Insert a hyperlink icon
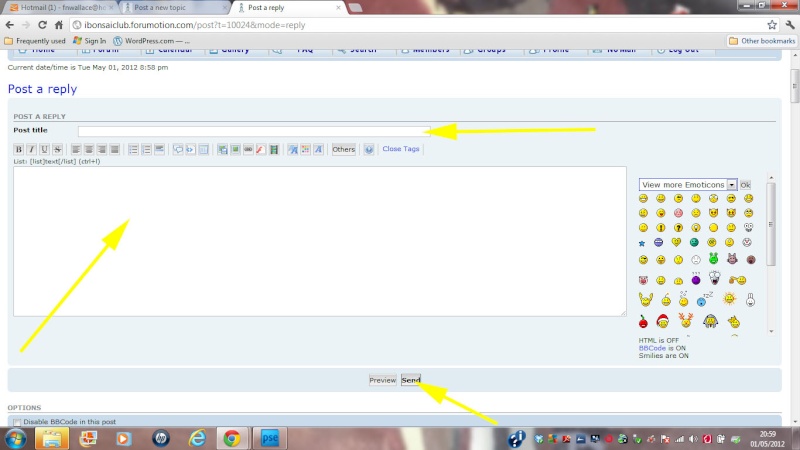 248,149
